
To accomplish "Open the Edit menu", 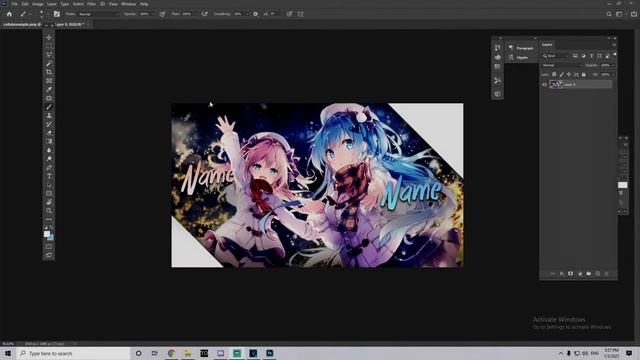I will coord(25,4).
